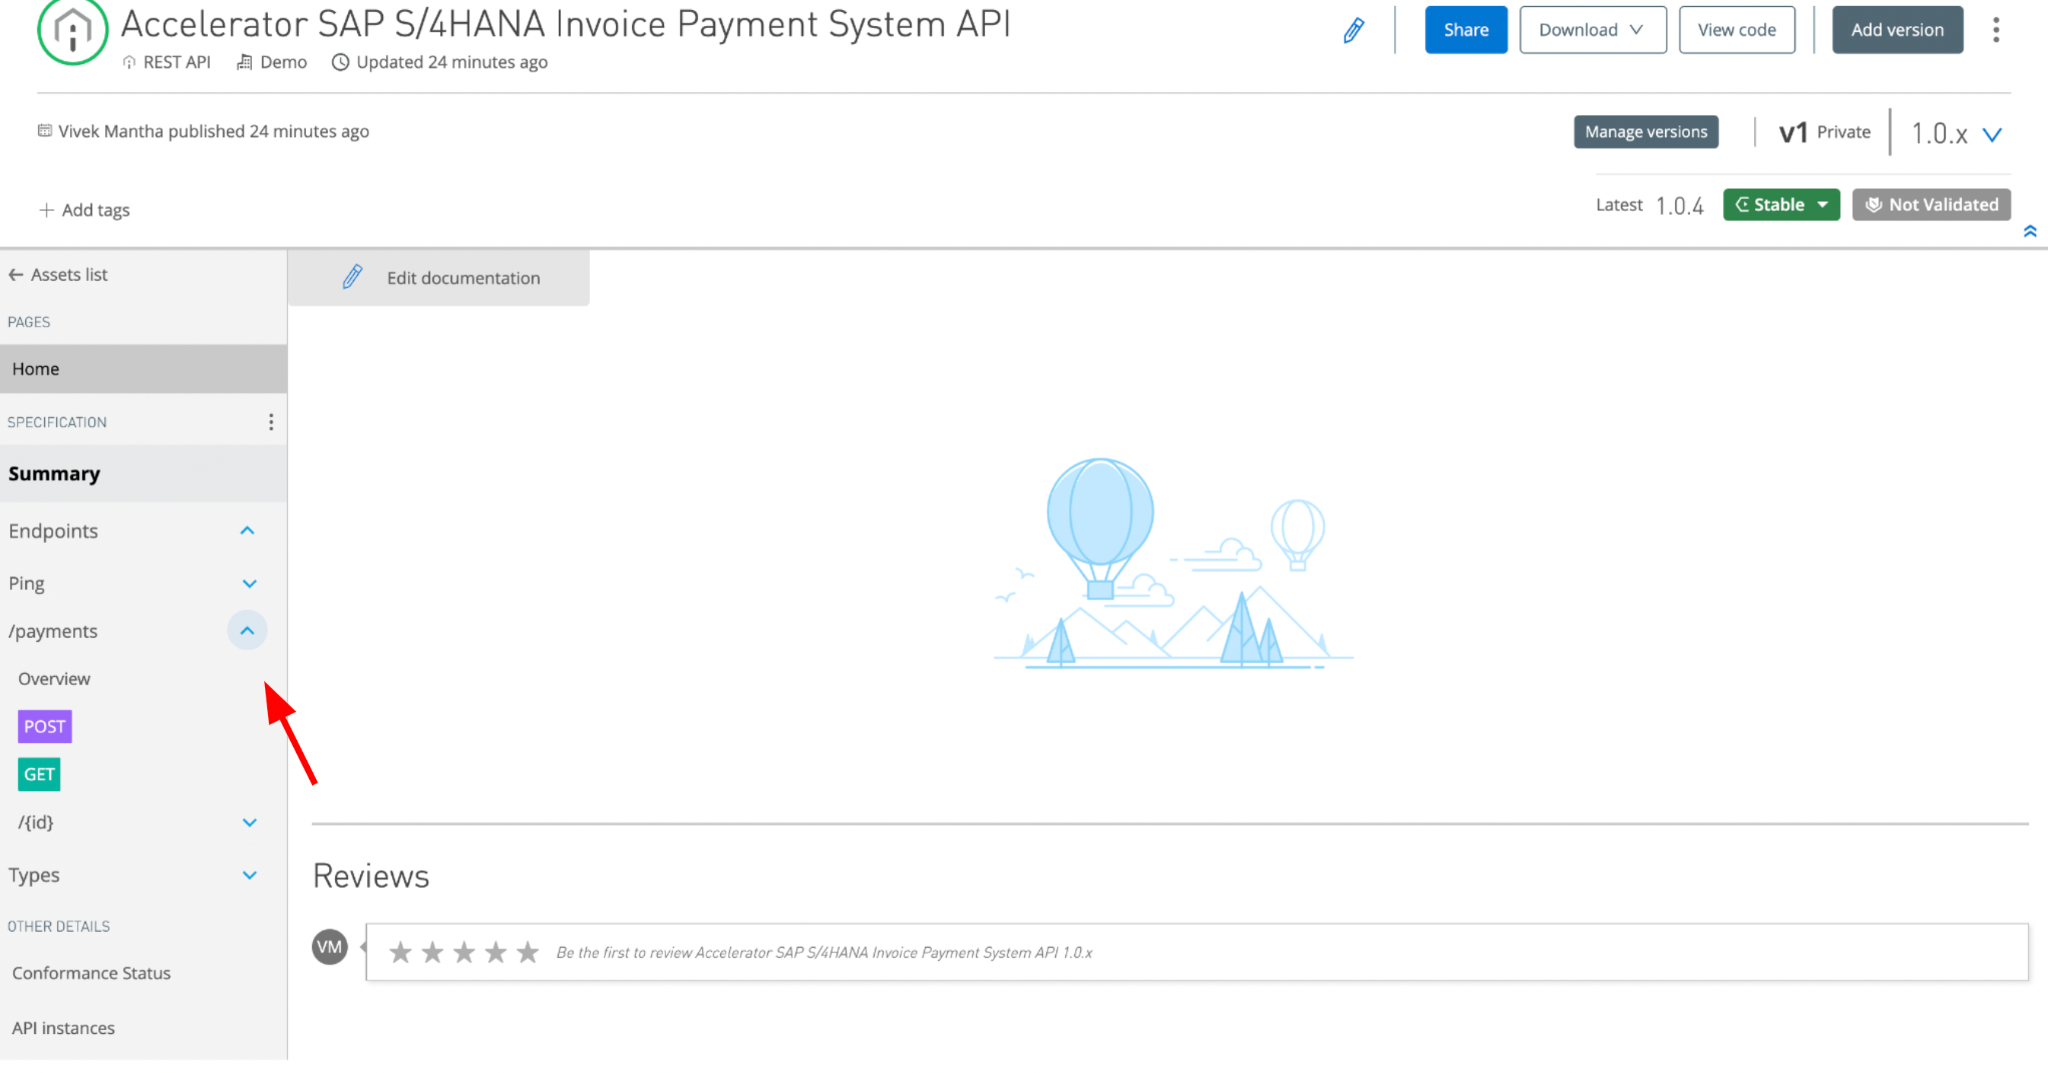The image size is (2048, 1073).
Task: Open the three-dot menu next to Add version
Action: pos(1995,30)
